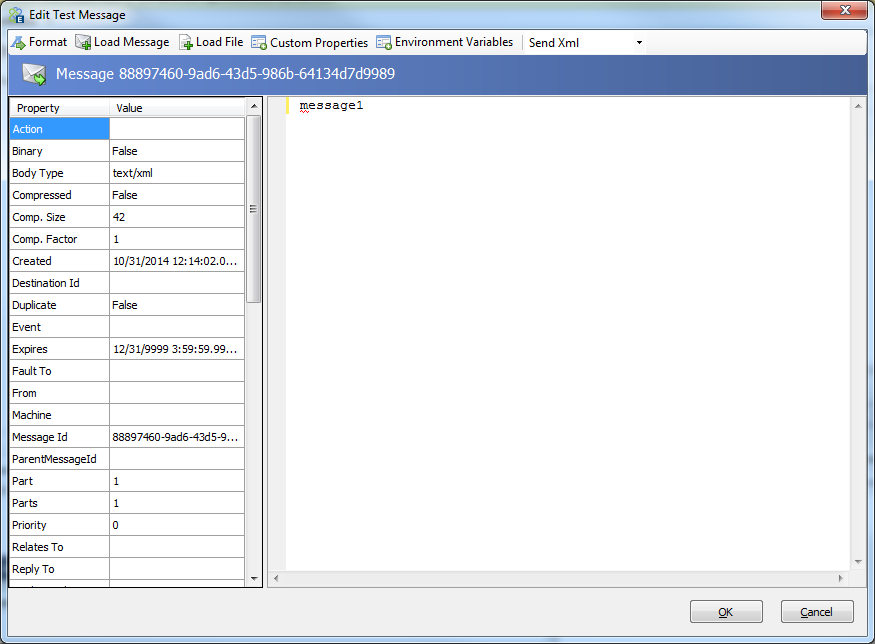Click the Body Type value cell
The width and height of the screenshot is (875, 644).
tap(176, 173)
